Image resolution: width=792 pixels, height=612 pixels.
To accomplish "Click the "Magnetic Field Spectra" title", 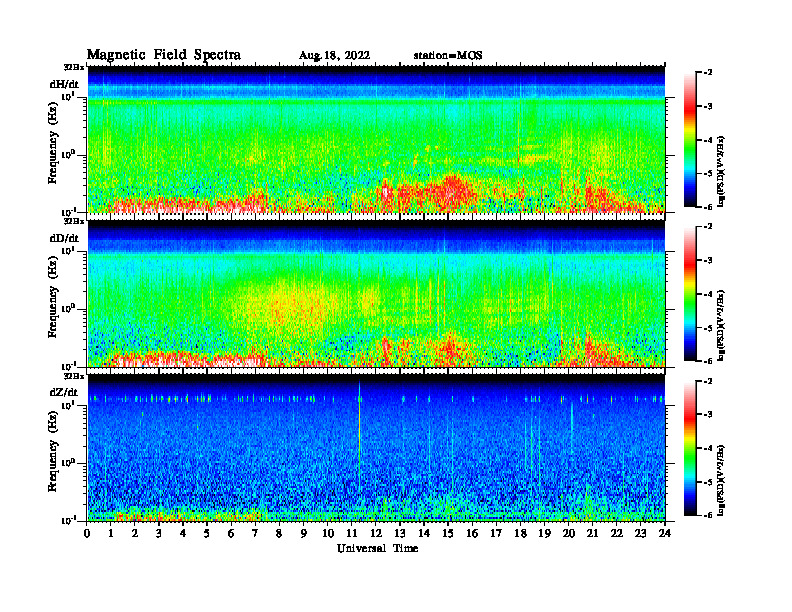I will click(164, 55).
